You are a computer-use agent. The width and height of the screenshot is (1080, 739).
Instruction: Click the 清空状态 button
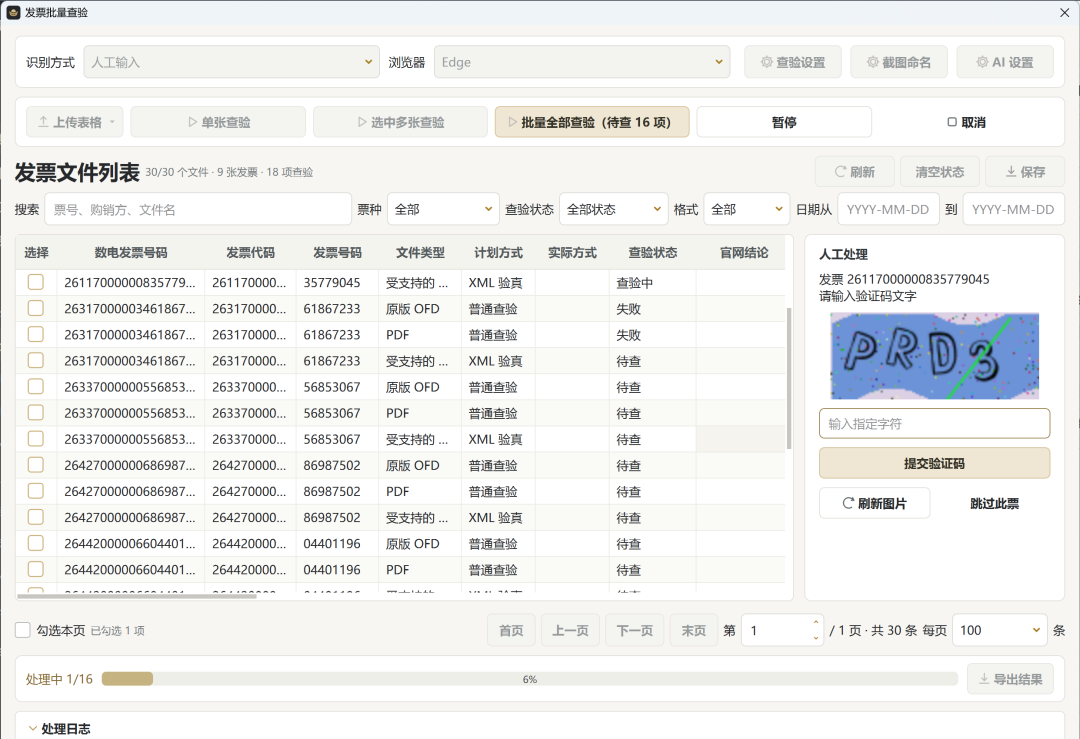[x=939, y=171]
